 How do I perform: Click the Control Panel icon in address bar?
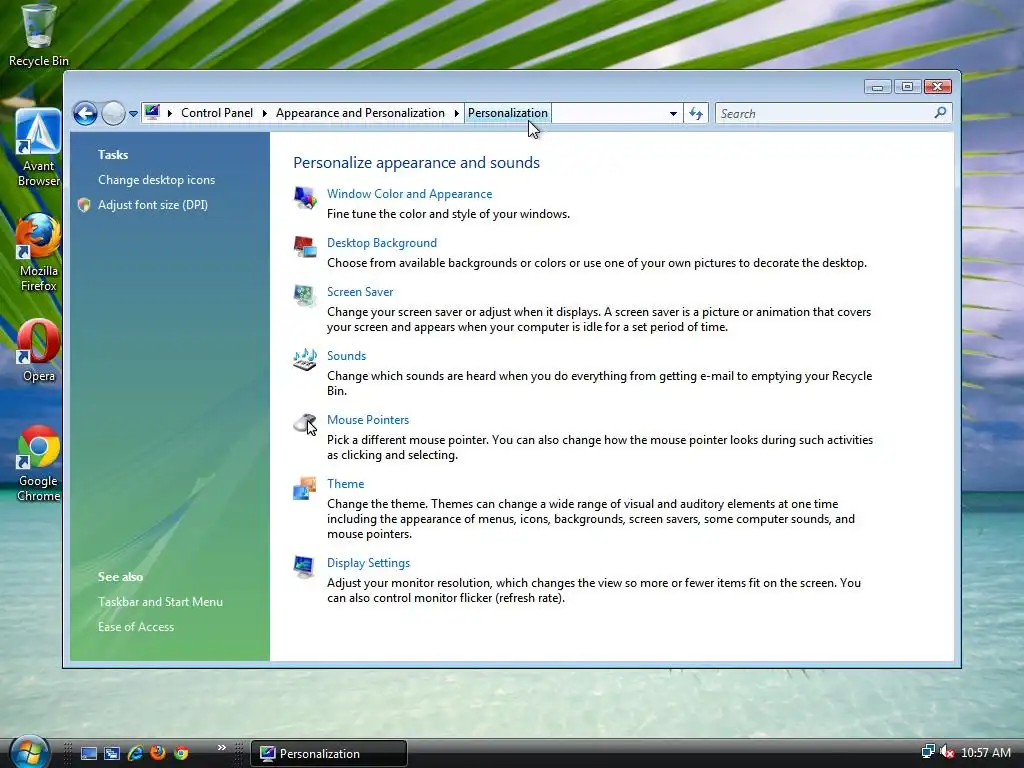152,112
